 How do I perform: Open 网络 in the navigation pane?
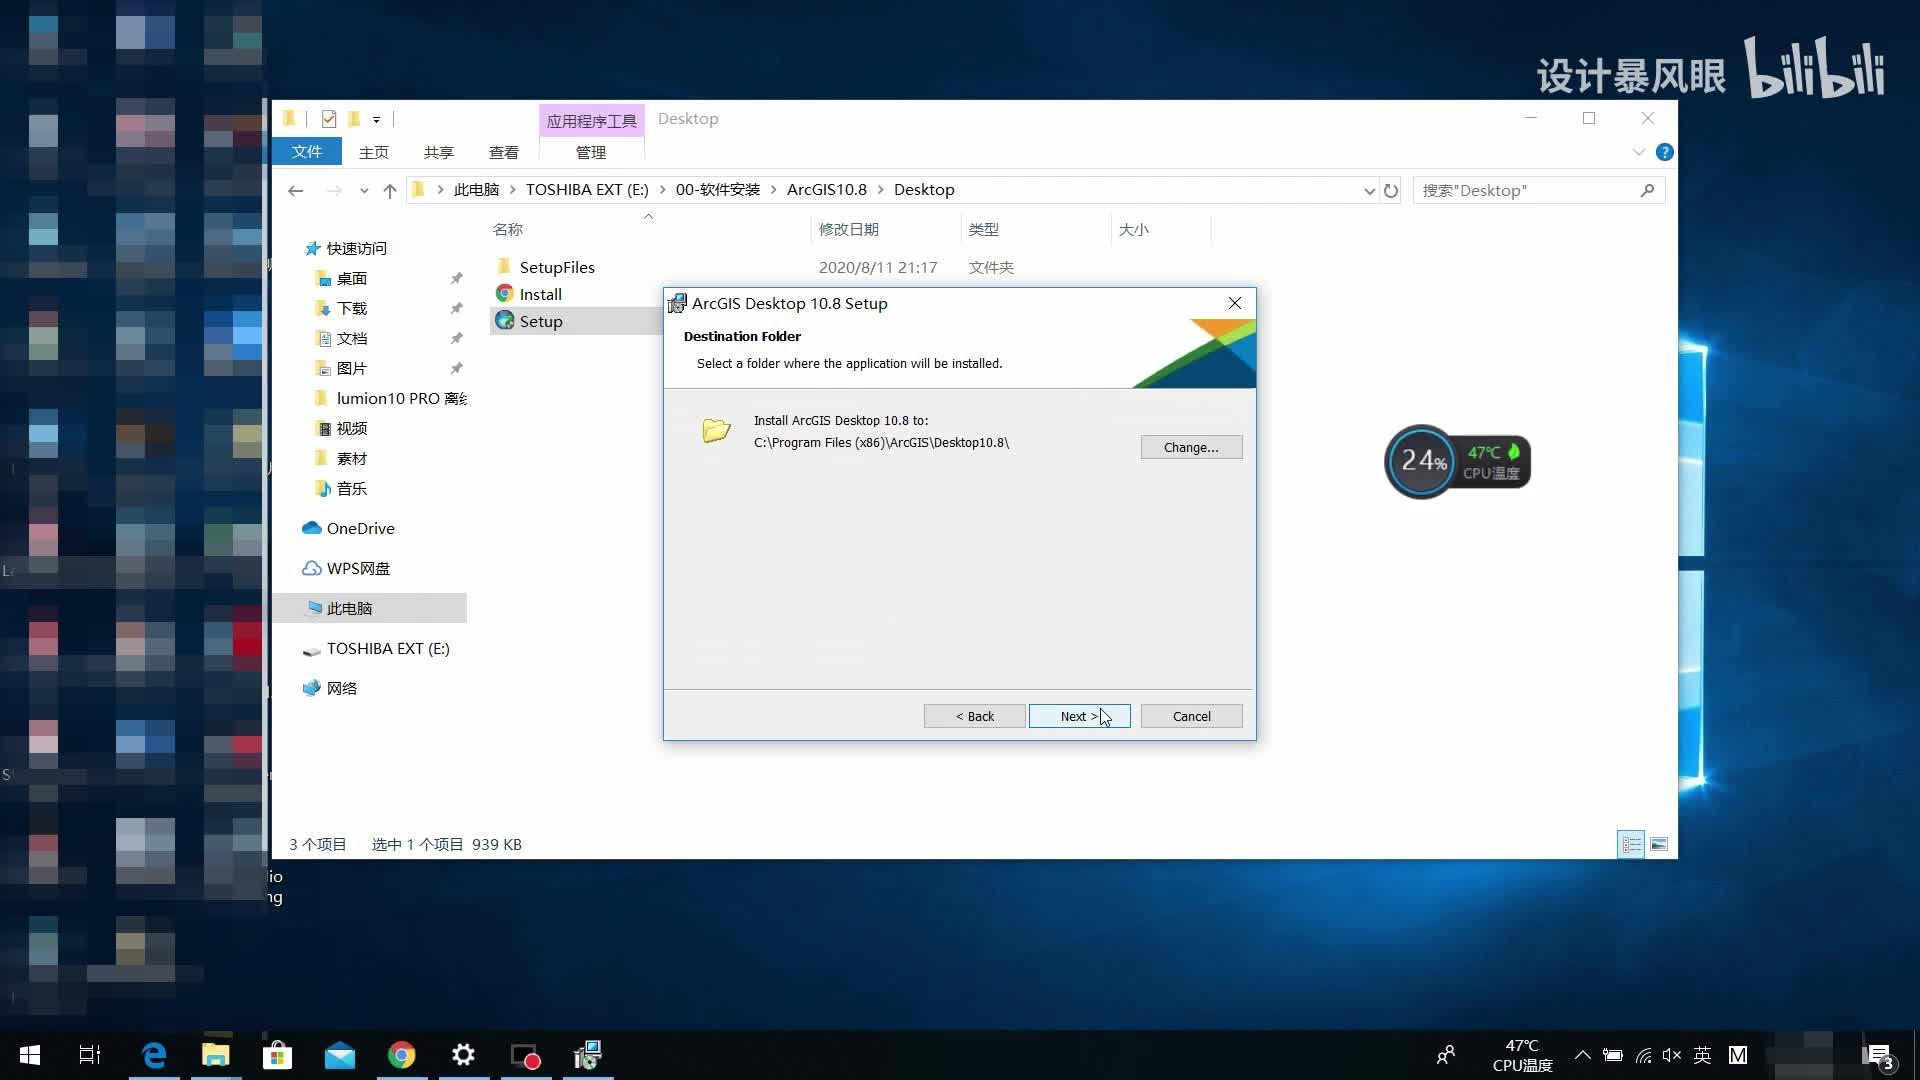click(341, 688)
